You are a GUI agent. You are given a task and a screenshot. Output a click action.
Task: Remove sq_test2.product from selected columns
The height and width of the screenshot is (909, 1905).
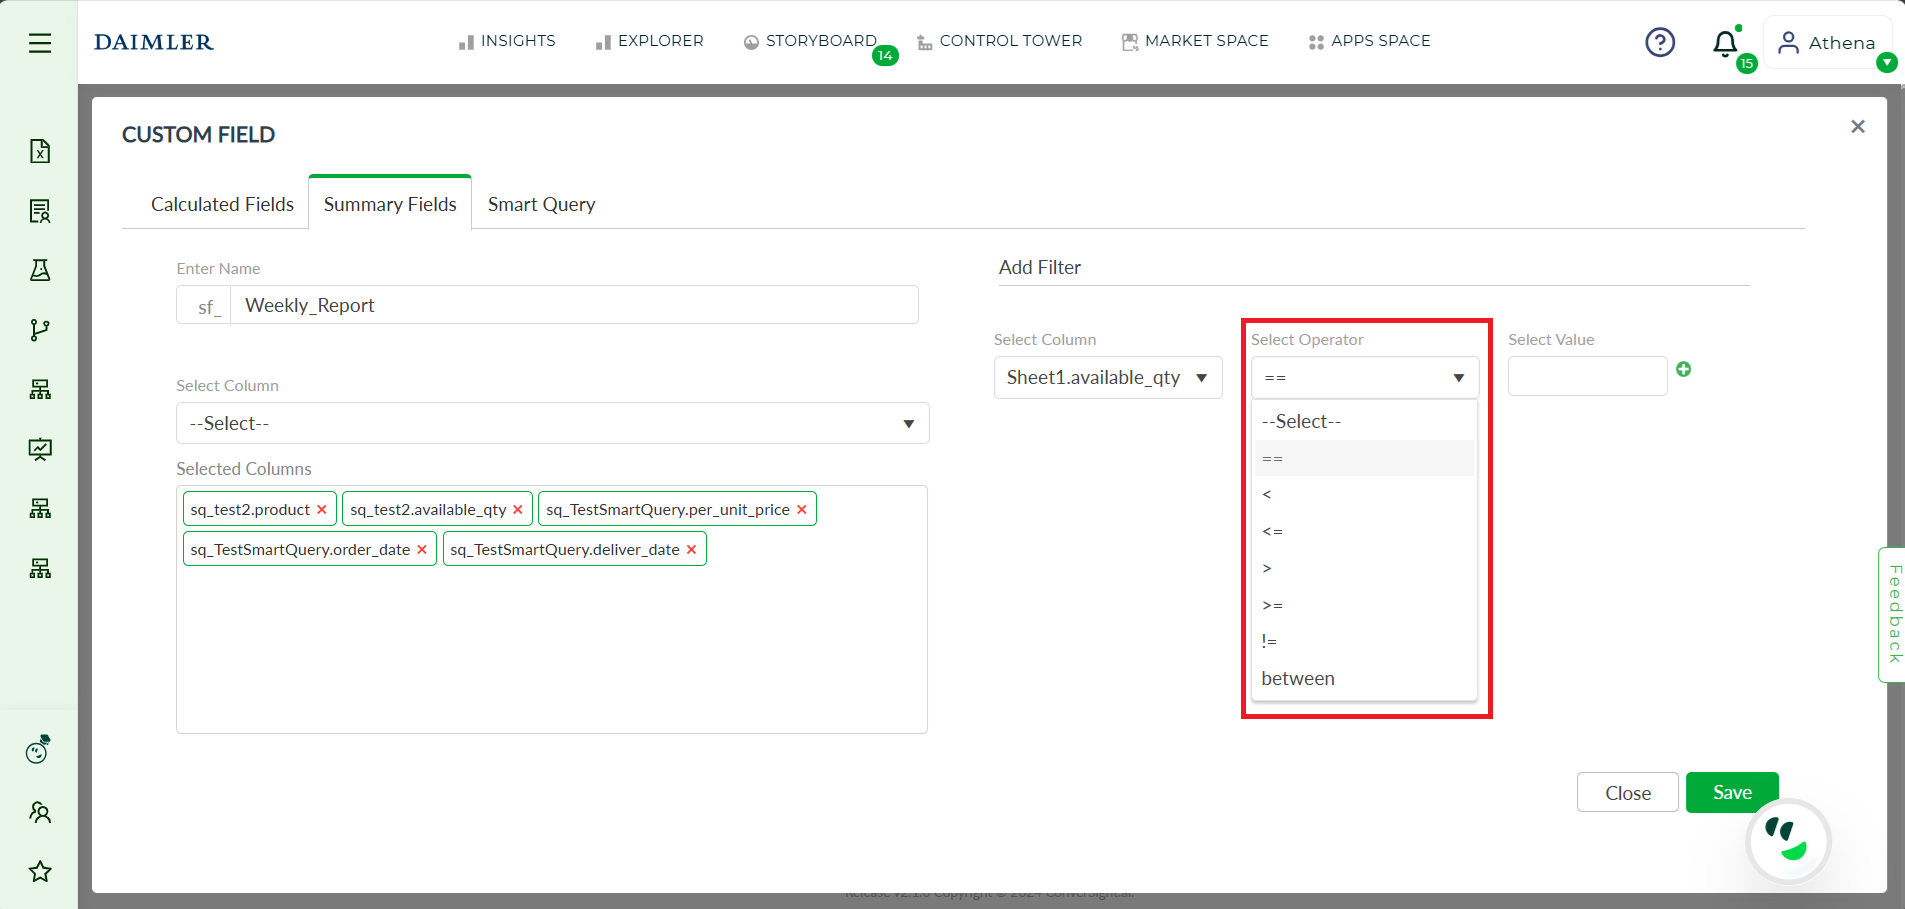(x=322, y=509)
